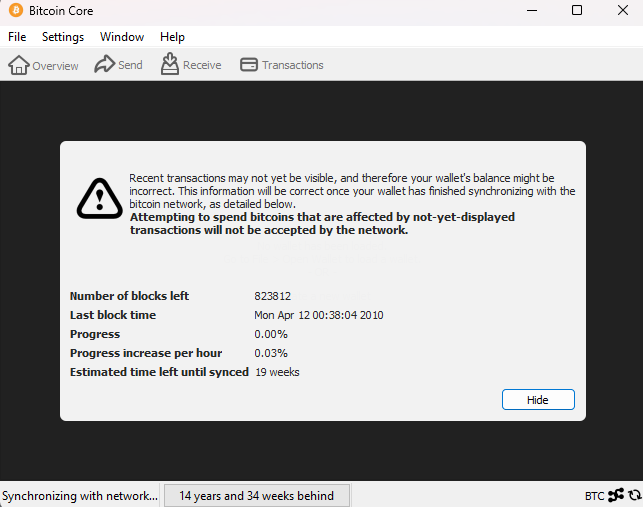Click the BTC unit selector in status bar
This screenshot has width=643, height=507.
coord(594,496)
